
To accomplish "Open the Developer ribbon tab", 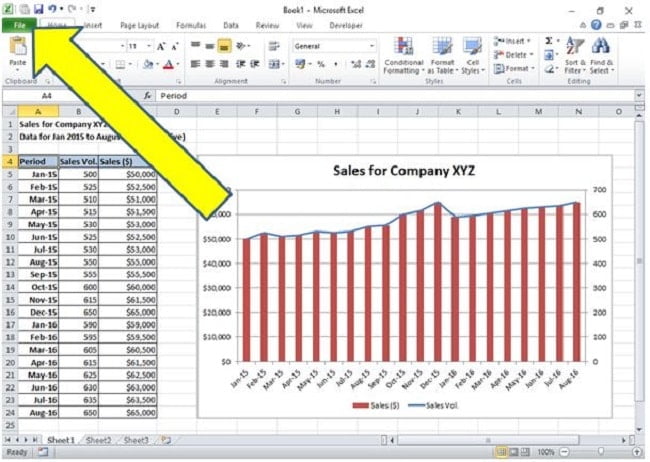I will point(346,25).
